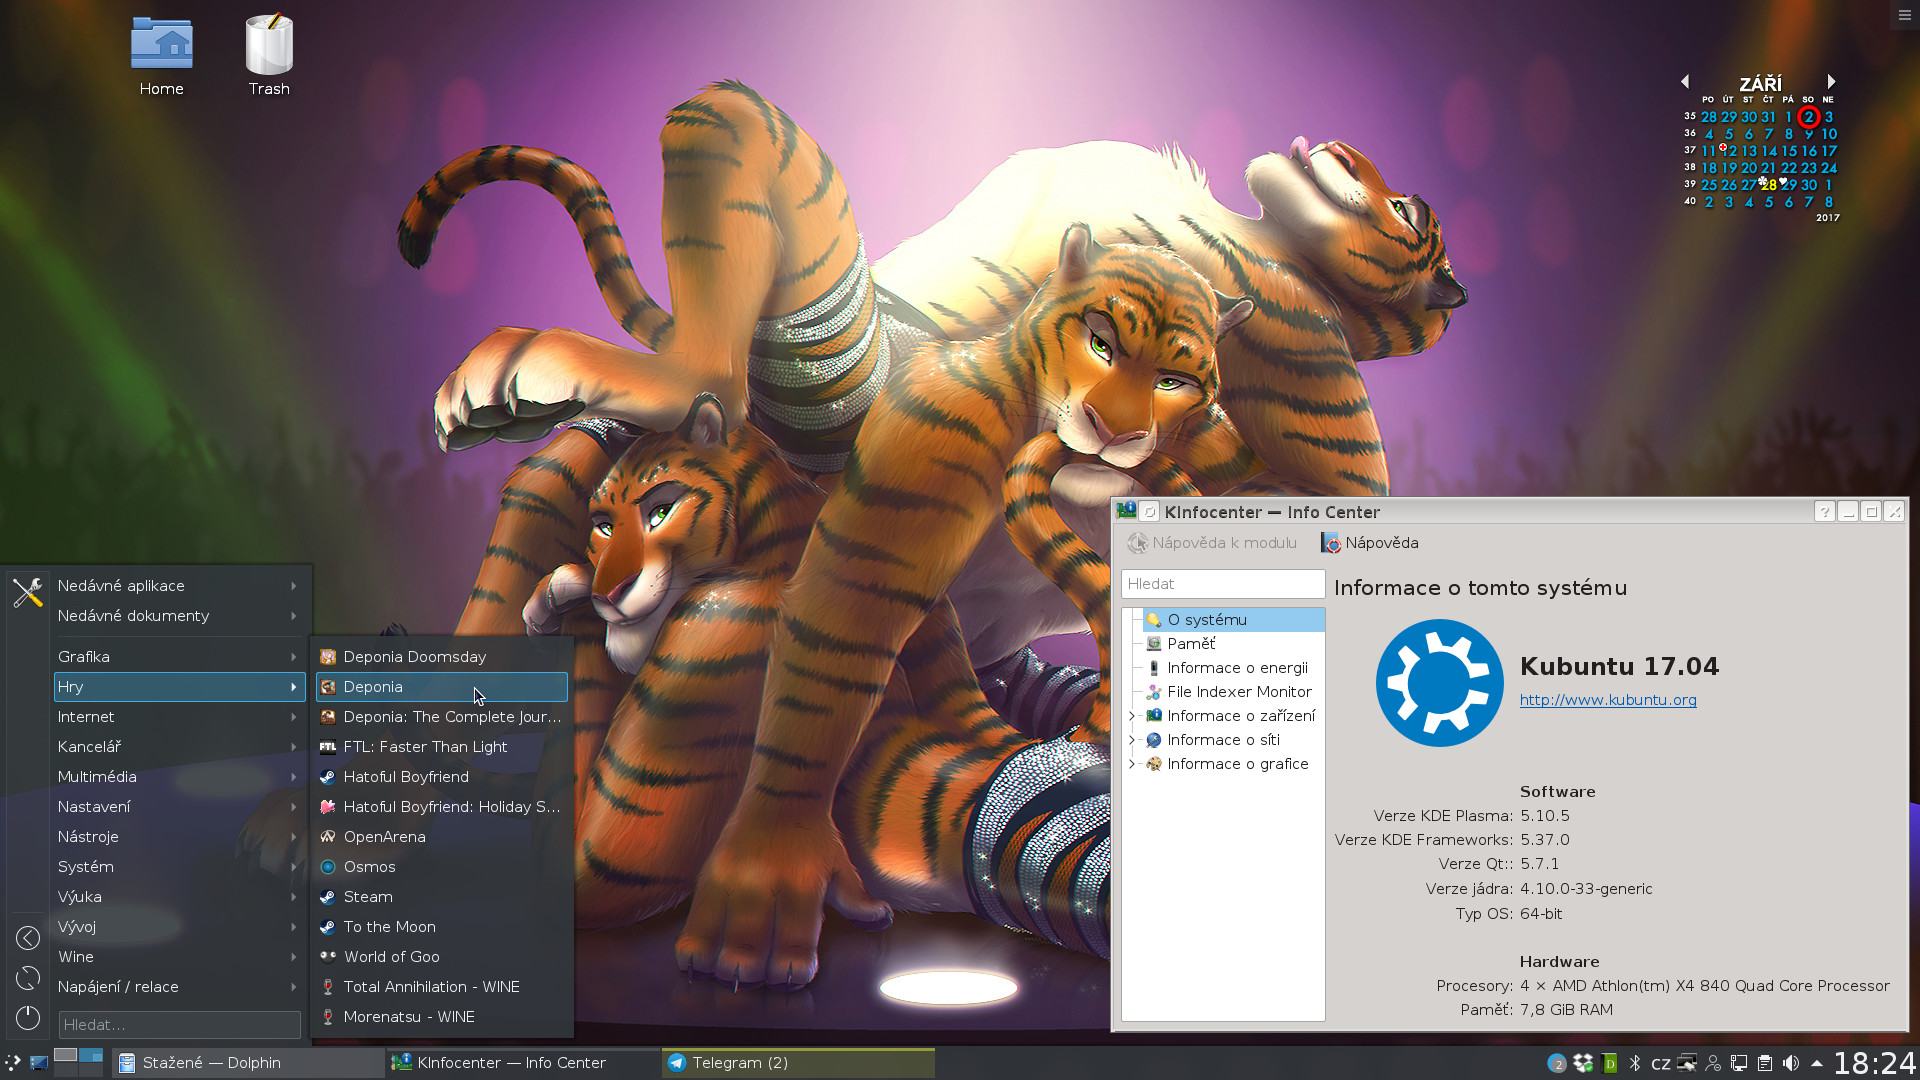The height and width of the screenshot is (1080, 1920).
Task: Open the Systém category
Action: (x=179, y=867)
